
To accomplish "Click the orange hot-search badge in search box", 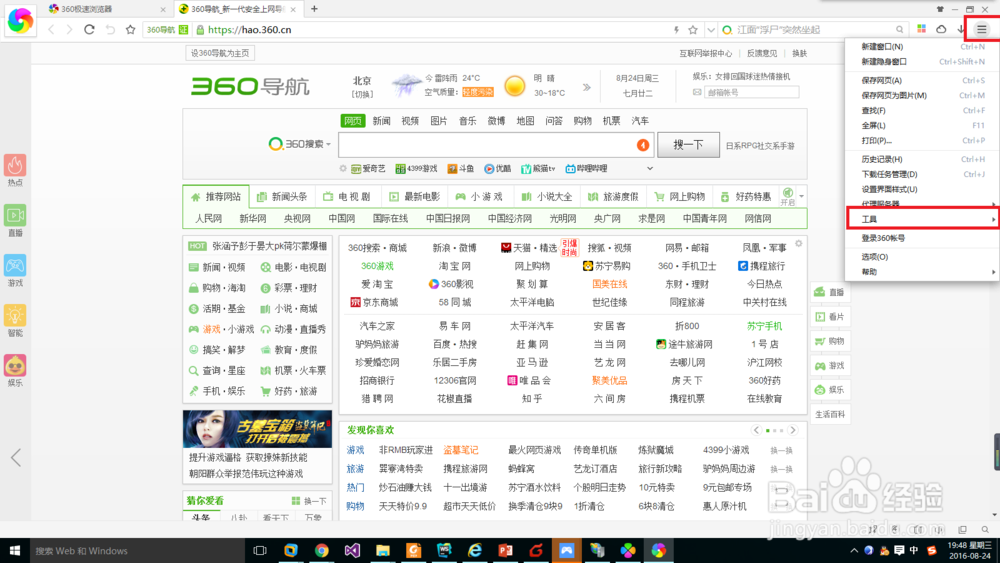I will 643,145.
